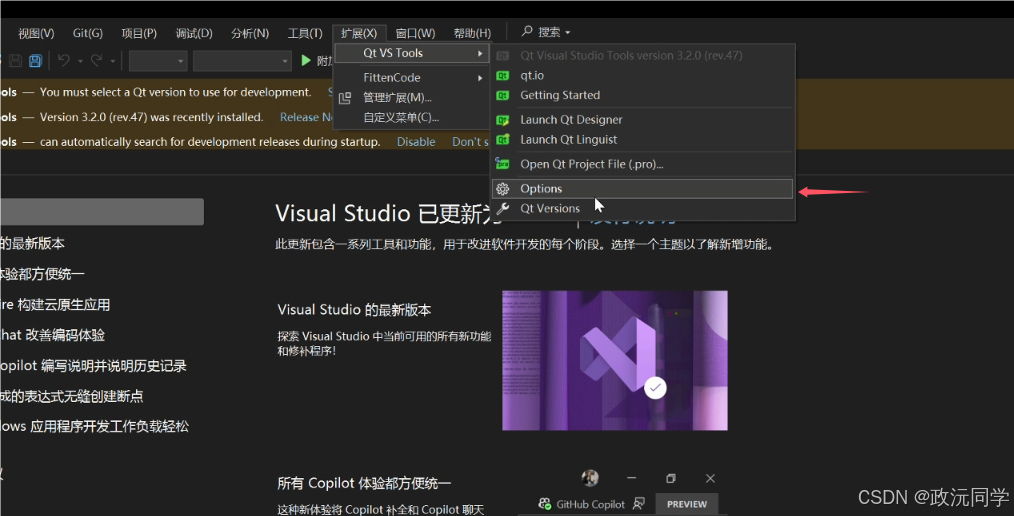Viewport: 1014px width, 516px height.
Task: Select 管理扩展(M)... menu entry
Action: (411, 98)
